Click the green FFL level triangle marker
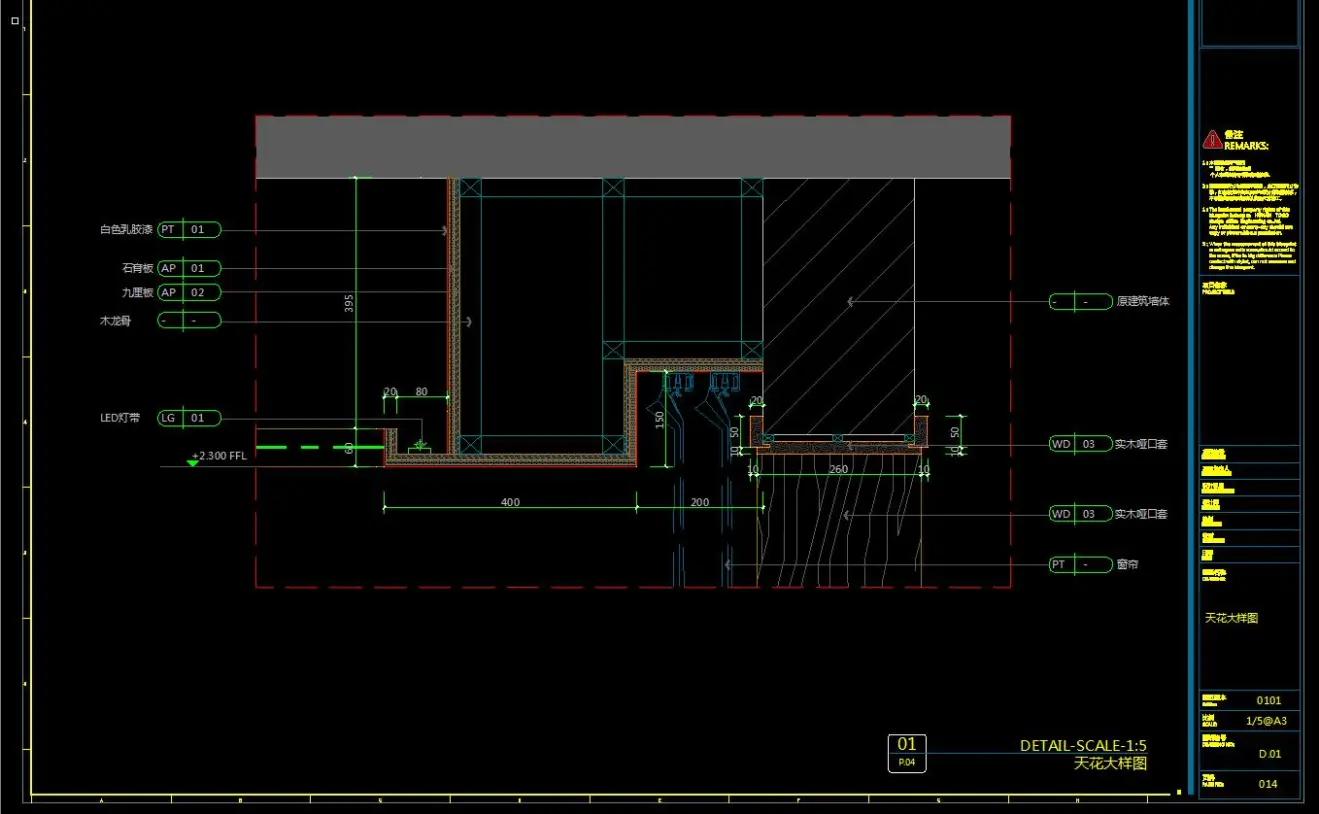Image resolution: width=1319 pixels, height=814 pixels. click(x=193, y=463)
